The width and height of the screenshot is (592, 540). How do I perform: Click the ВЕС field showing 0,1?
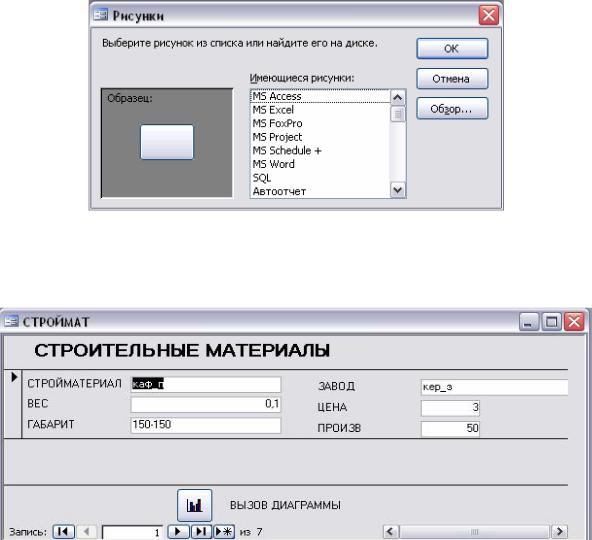[x=206, y=404]
